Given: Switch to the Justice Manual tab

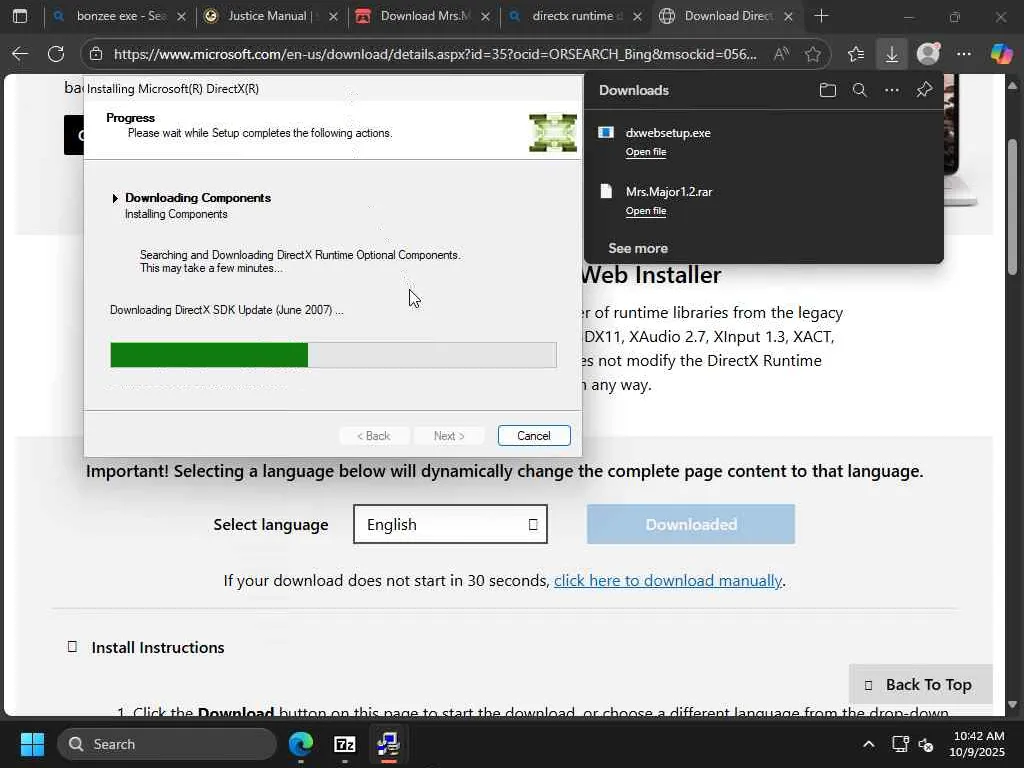Looking at the screenshot, I should (271, 16).
